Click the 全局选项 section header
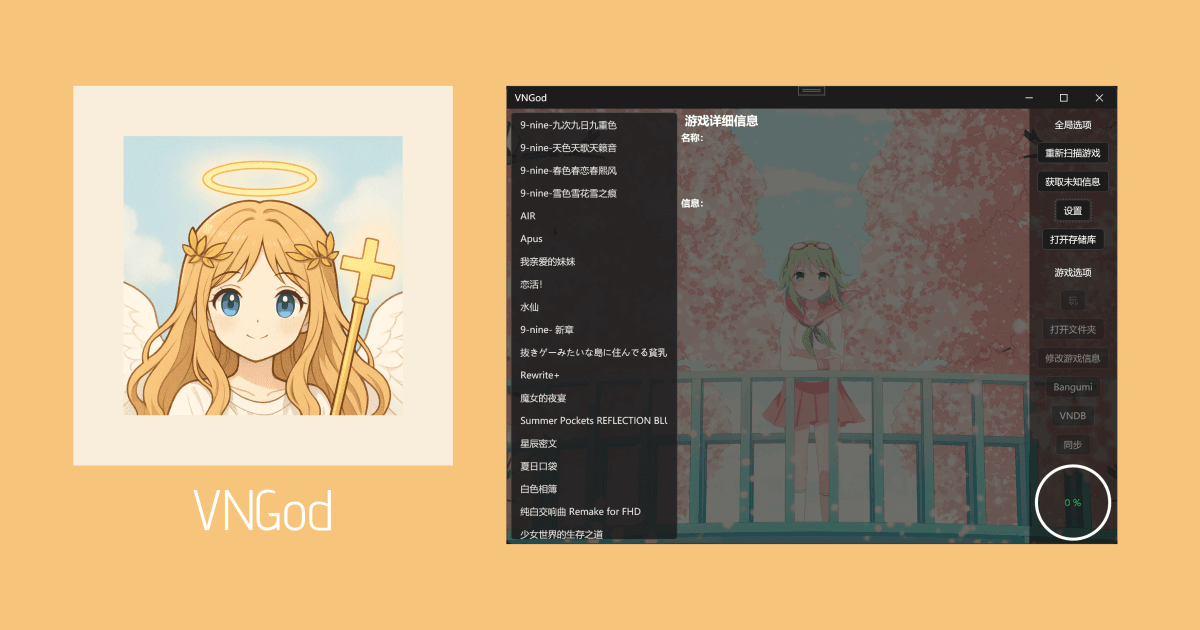This screenshot has height=630, width=1200. tap(1070, 124)
